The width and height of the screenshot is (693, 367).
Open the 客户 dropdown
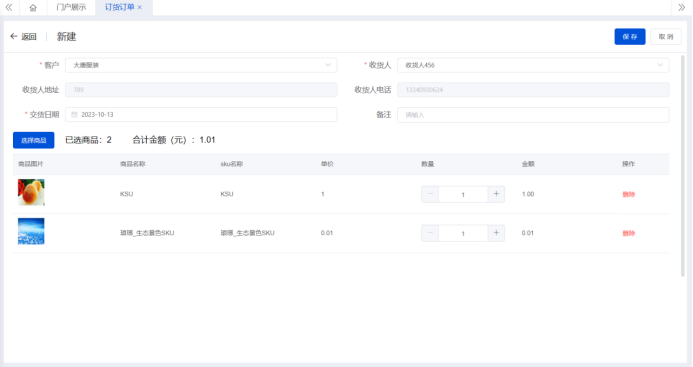point(201,65)
